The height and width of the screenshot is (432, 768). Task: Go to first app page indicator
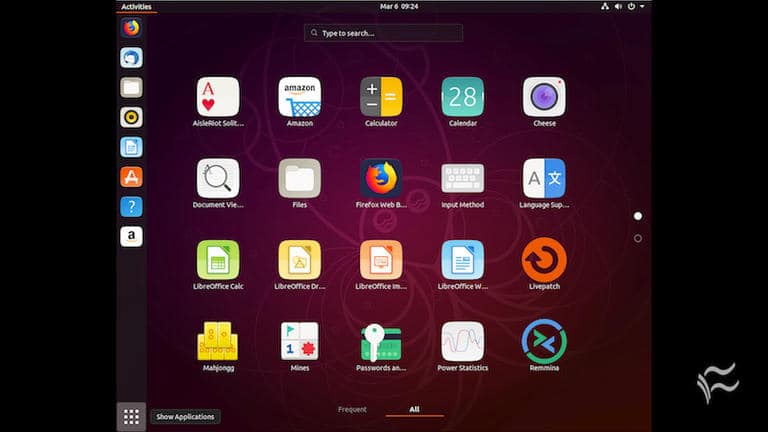[x=638, y=216]
